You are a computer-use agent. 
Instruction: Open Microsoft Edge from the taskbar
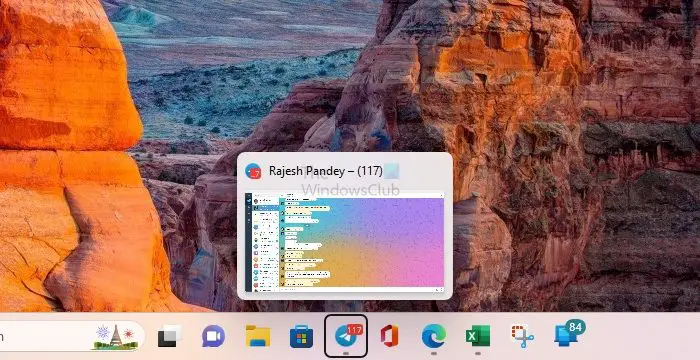[x=433, y=336]
